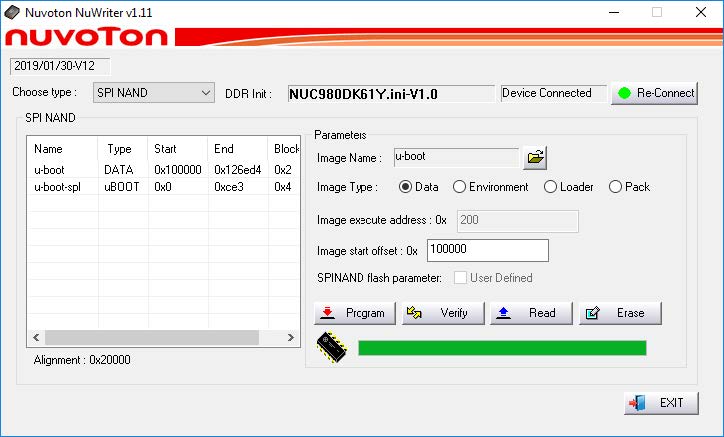The height and width of the screenshot is (437, 724).
Task: Click the green progress bar
Action: [x=502, y=348]
